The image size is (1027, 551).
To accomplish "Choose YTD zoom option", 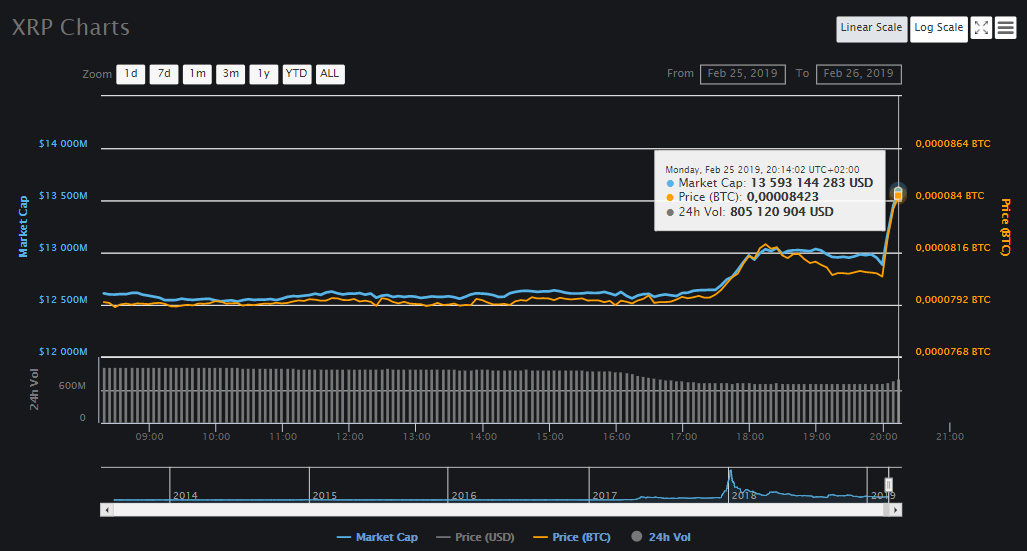I will [x=297, y=74].
